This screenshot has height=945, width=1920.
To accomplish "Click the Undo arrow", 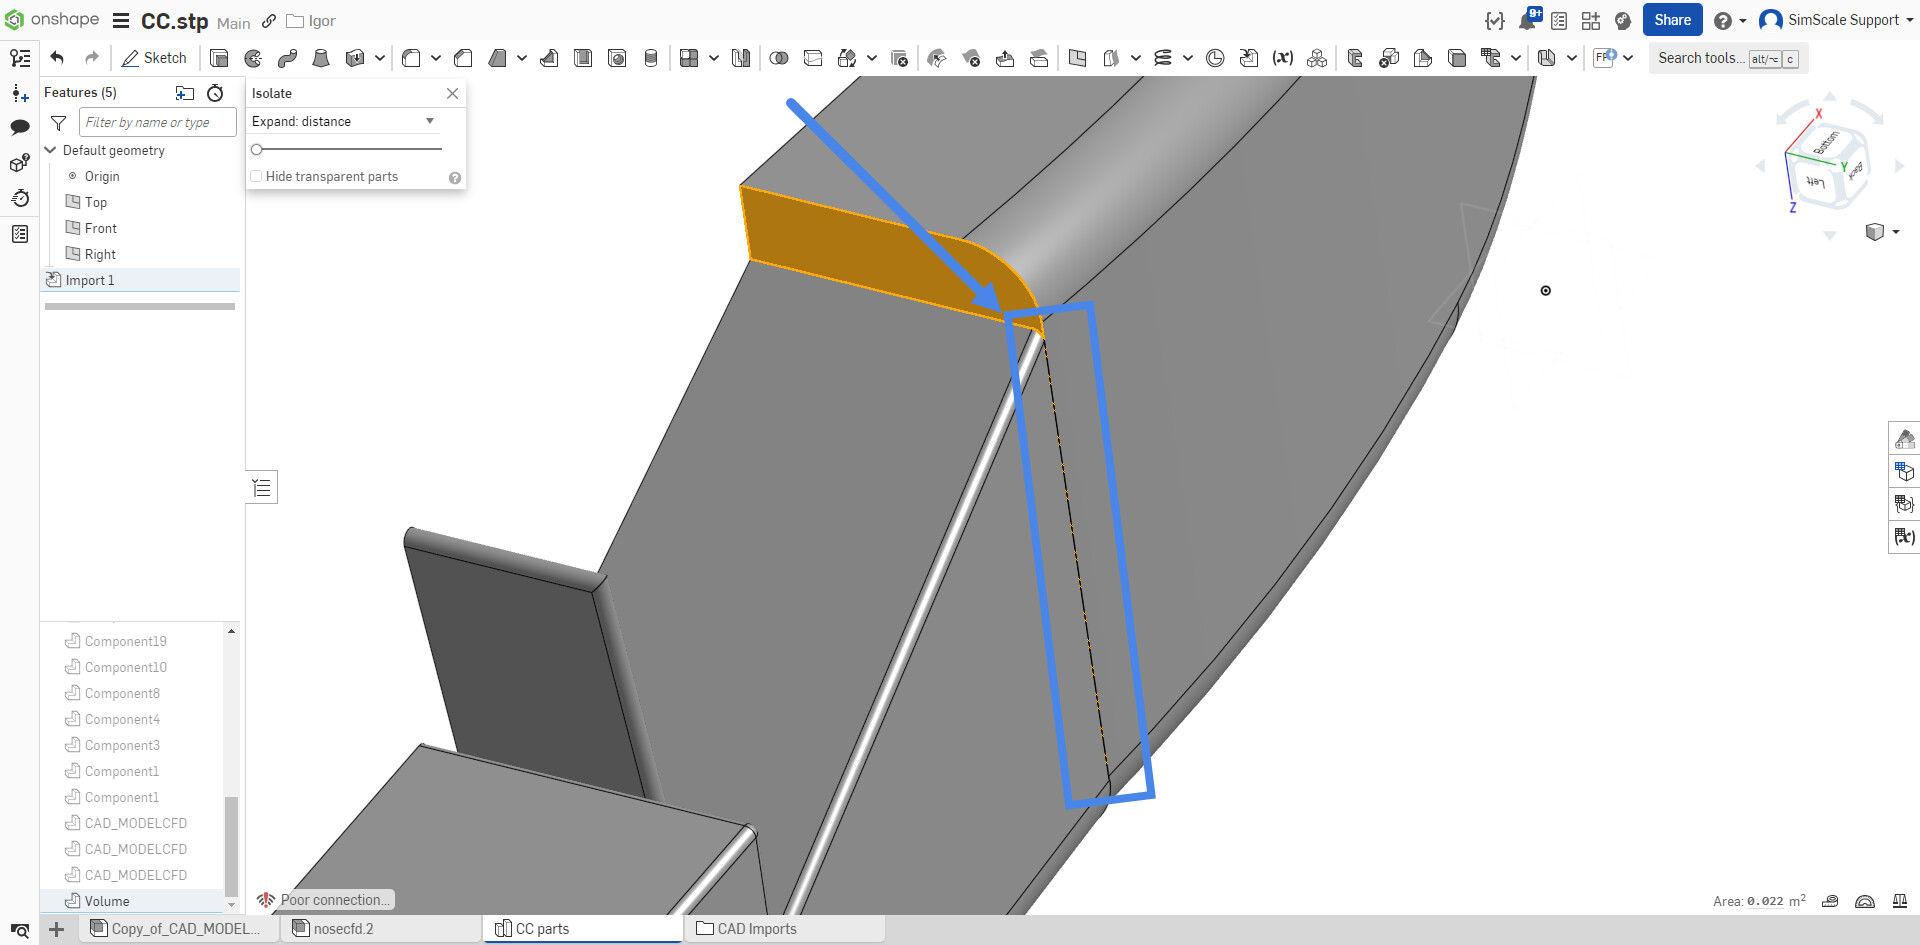I will point(57,58).
